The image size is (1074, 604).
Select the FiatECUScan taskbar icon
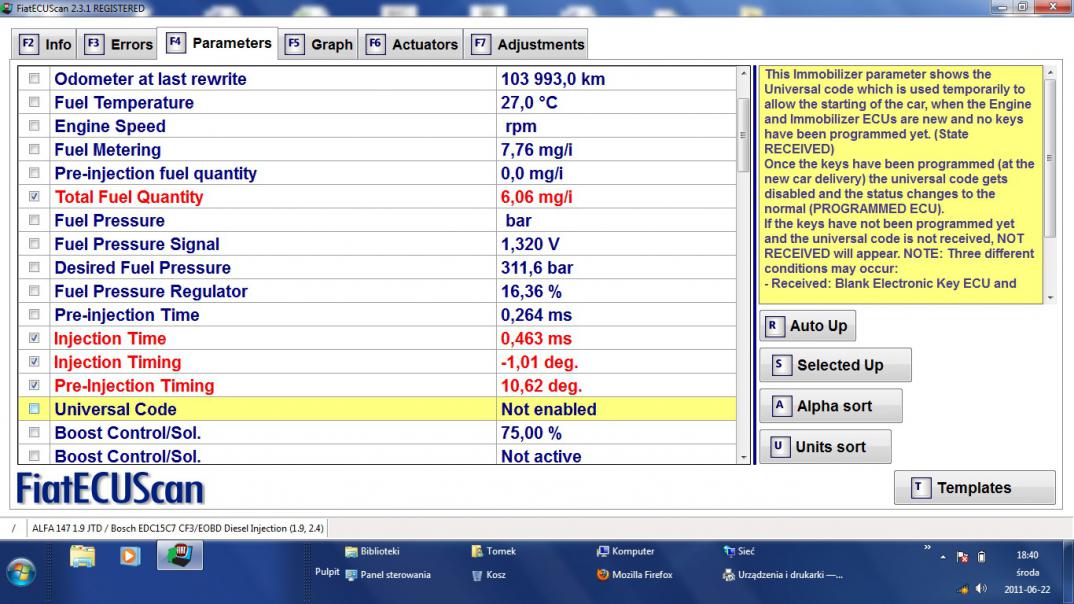click(x=179, y=555)
